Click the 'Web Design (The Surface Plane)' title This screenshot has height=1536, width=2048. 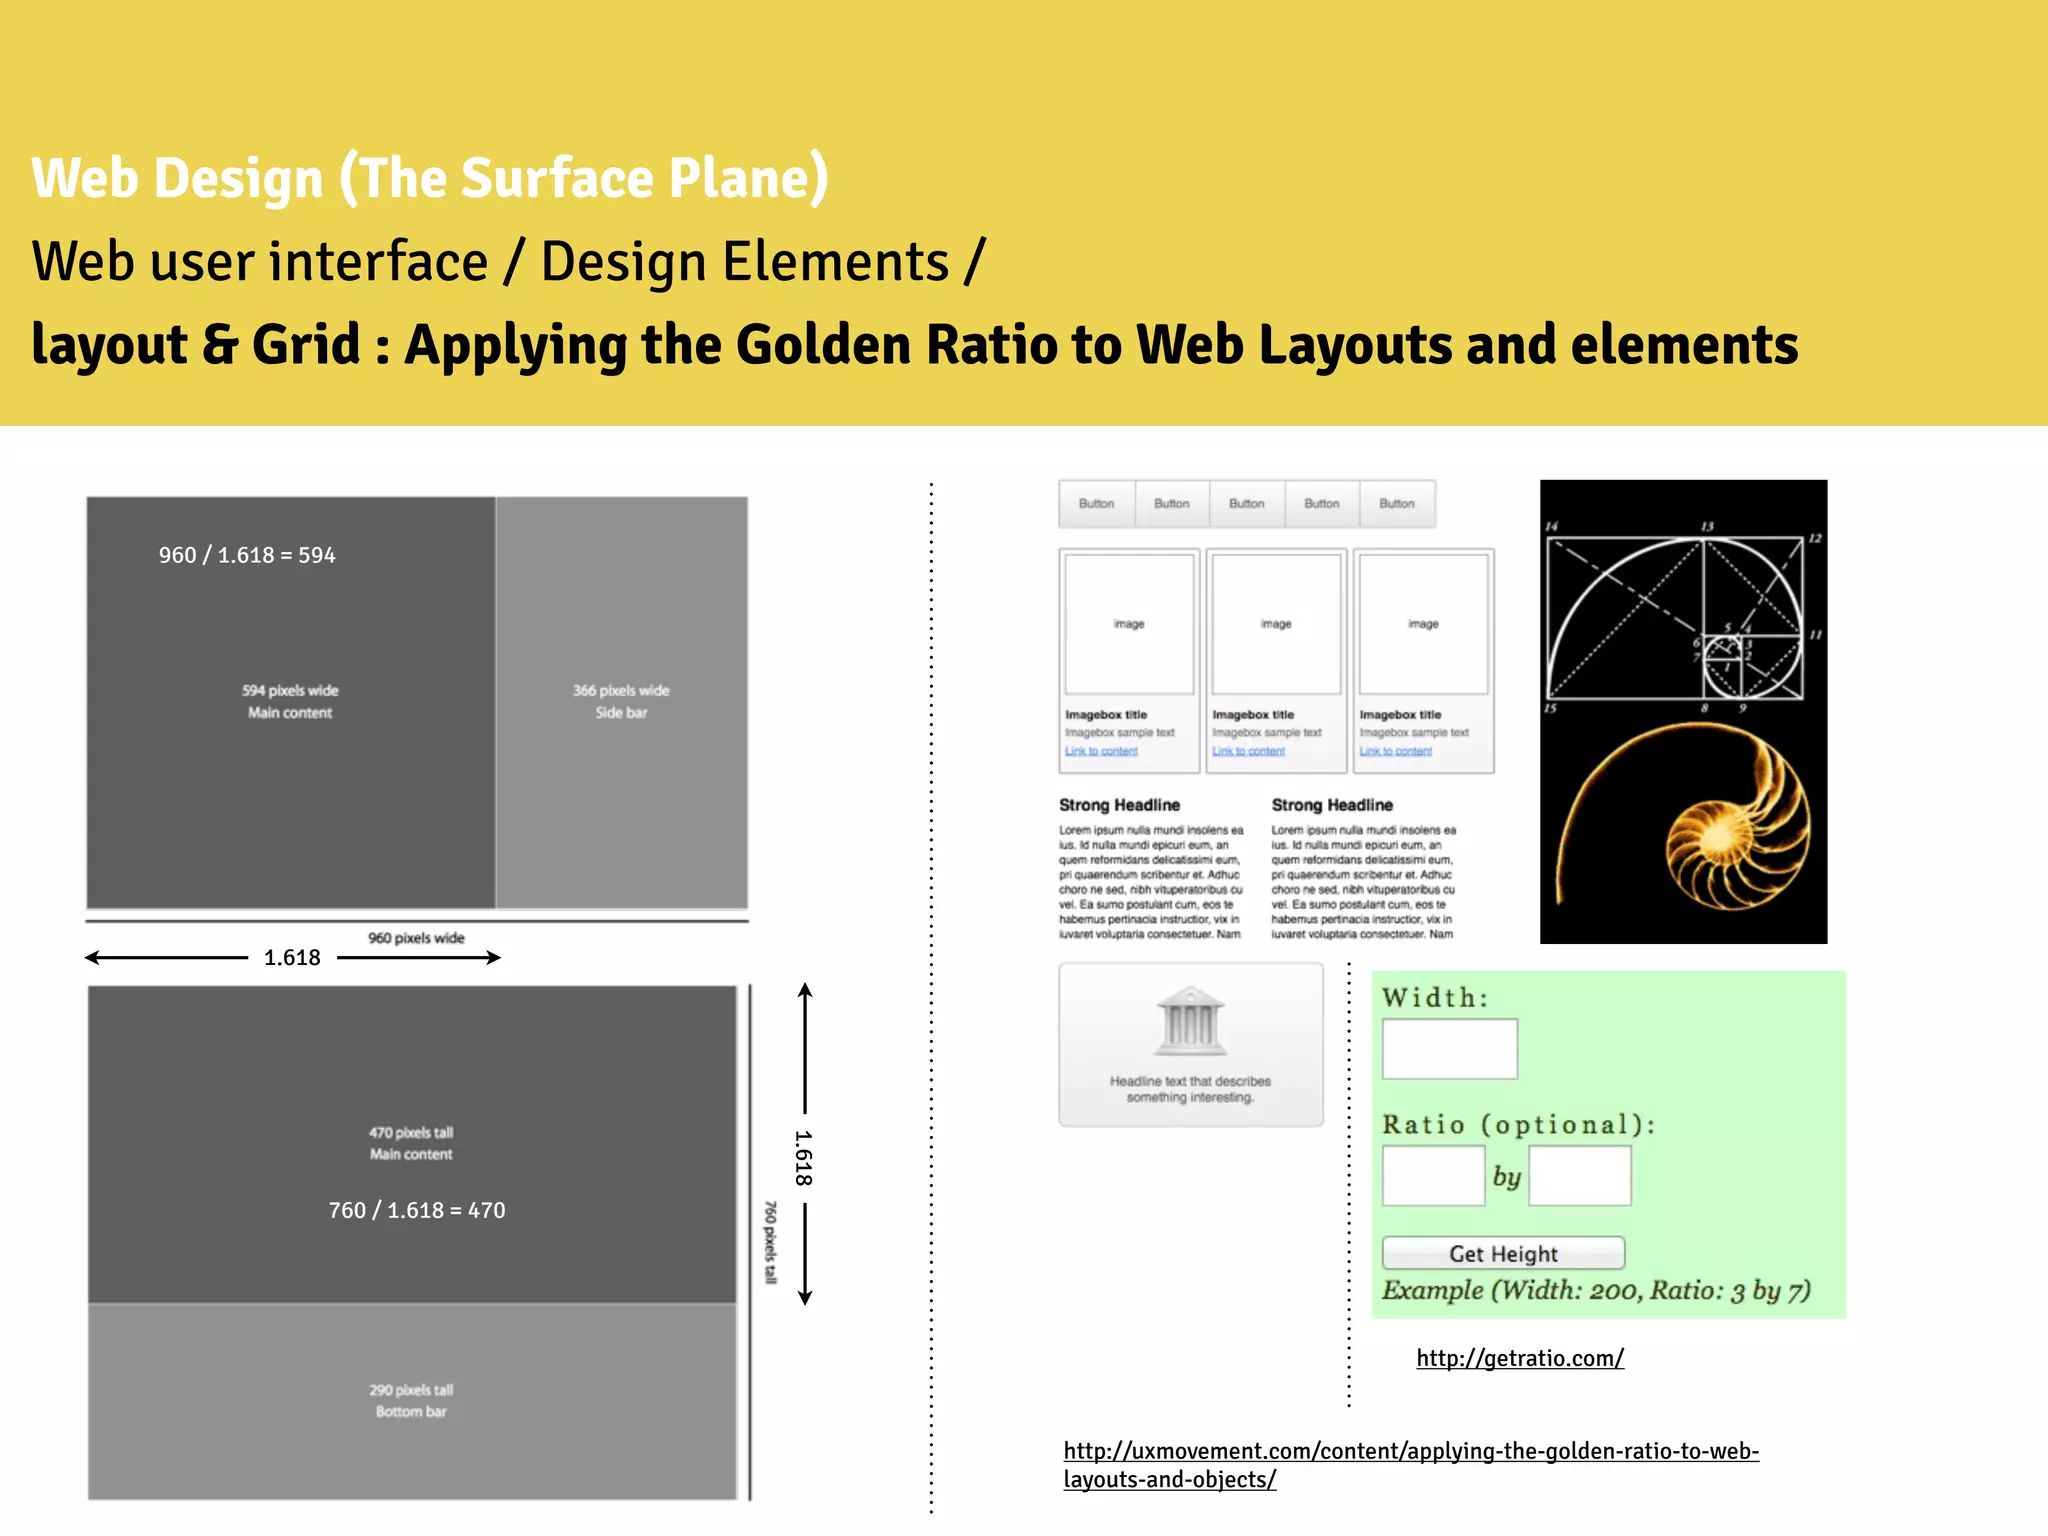tap(430, 178)
